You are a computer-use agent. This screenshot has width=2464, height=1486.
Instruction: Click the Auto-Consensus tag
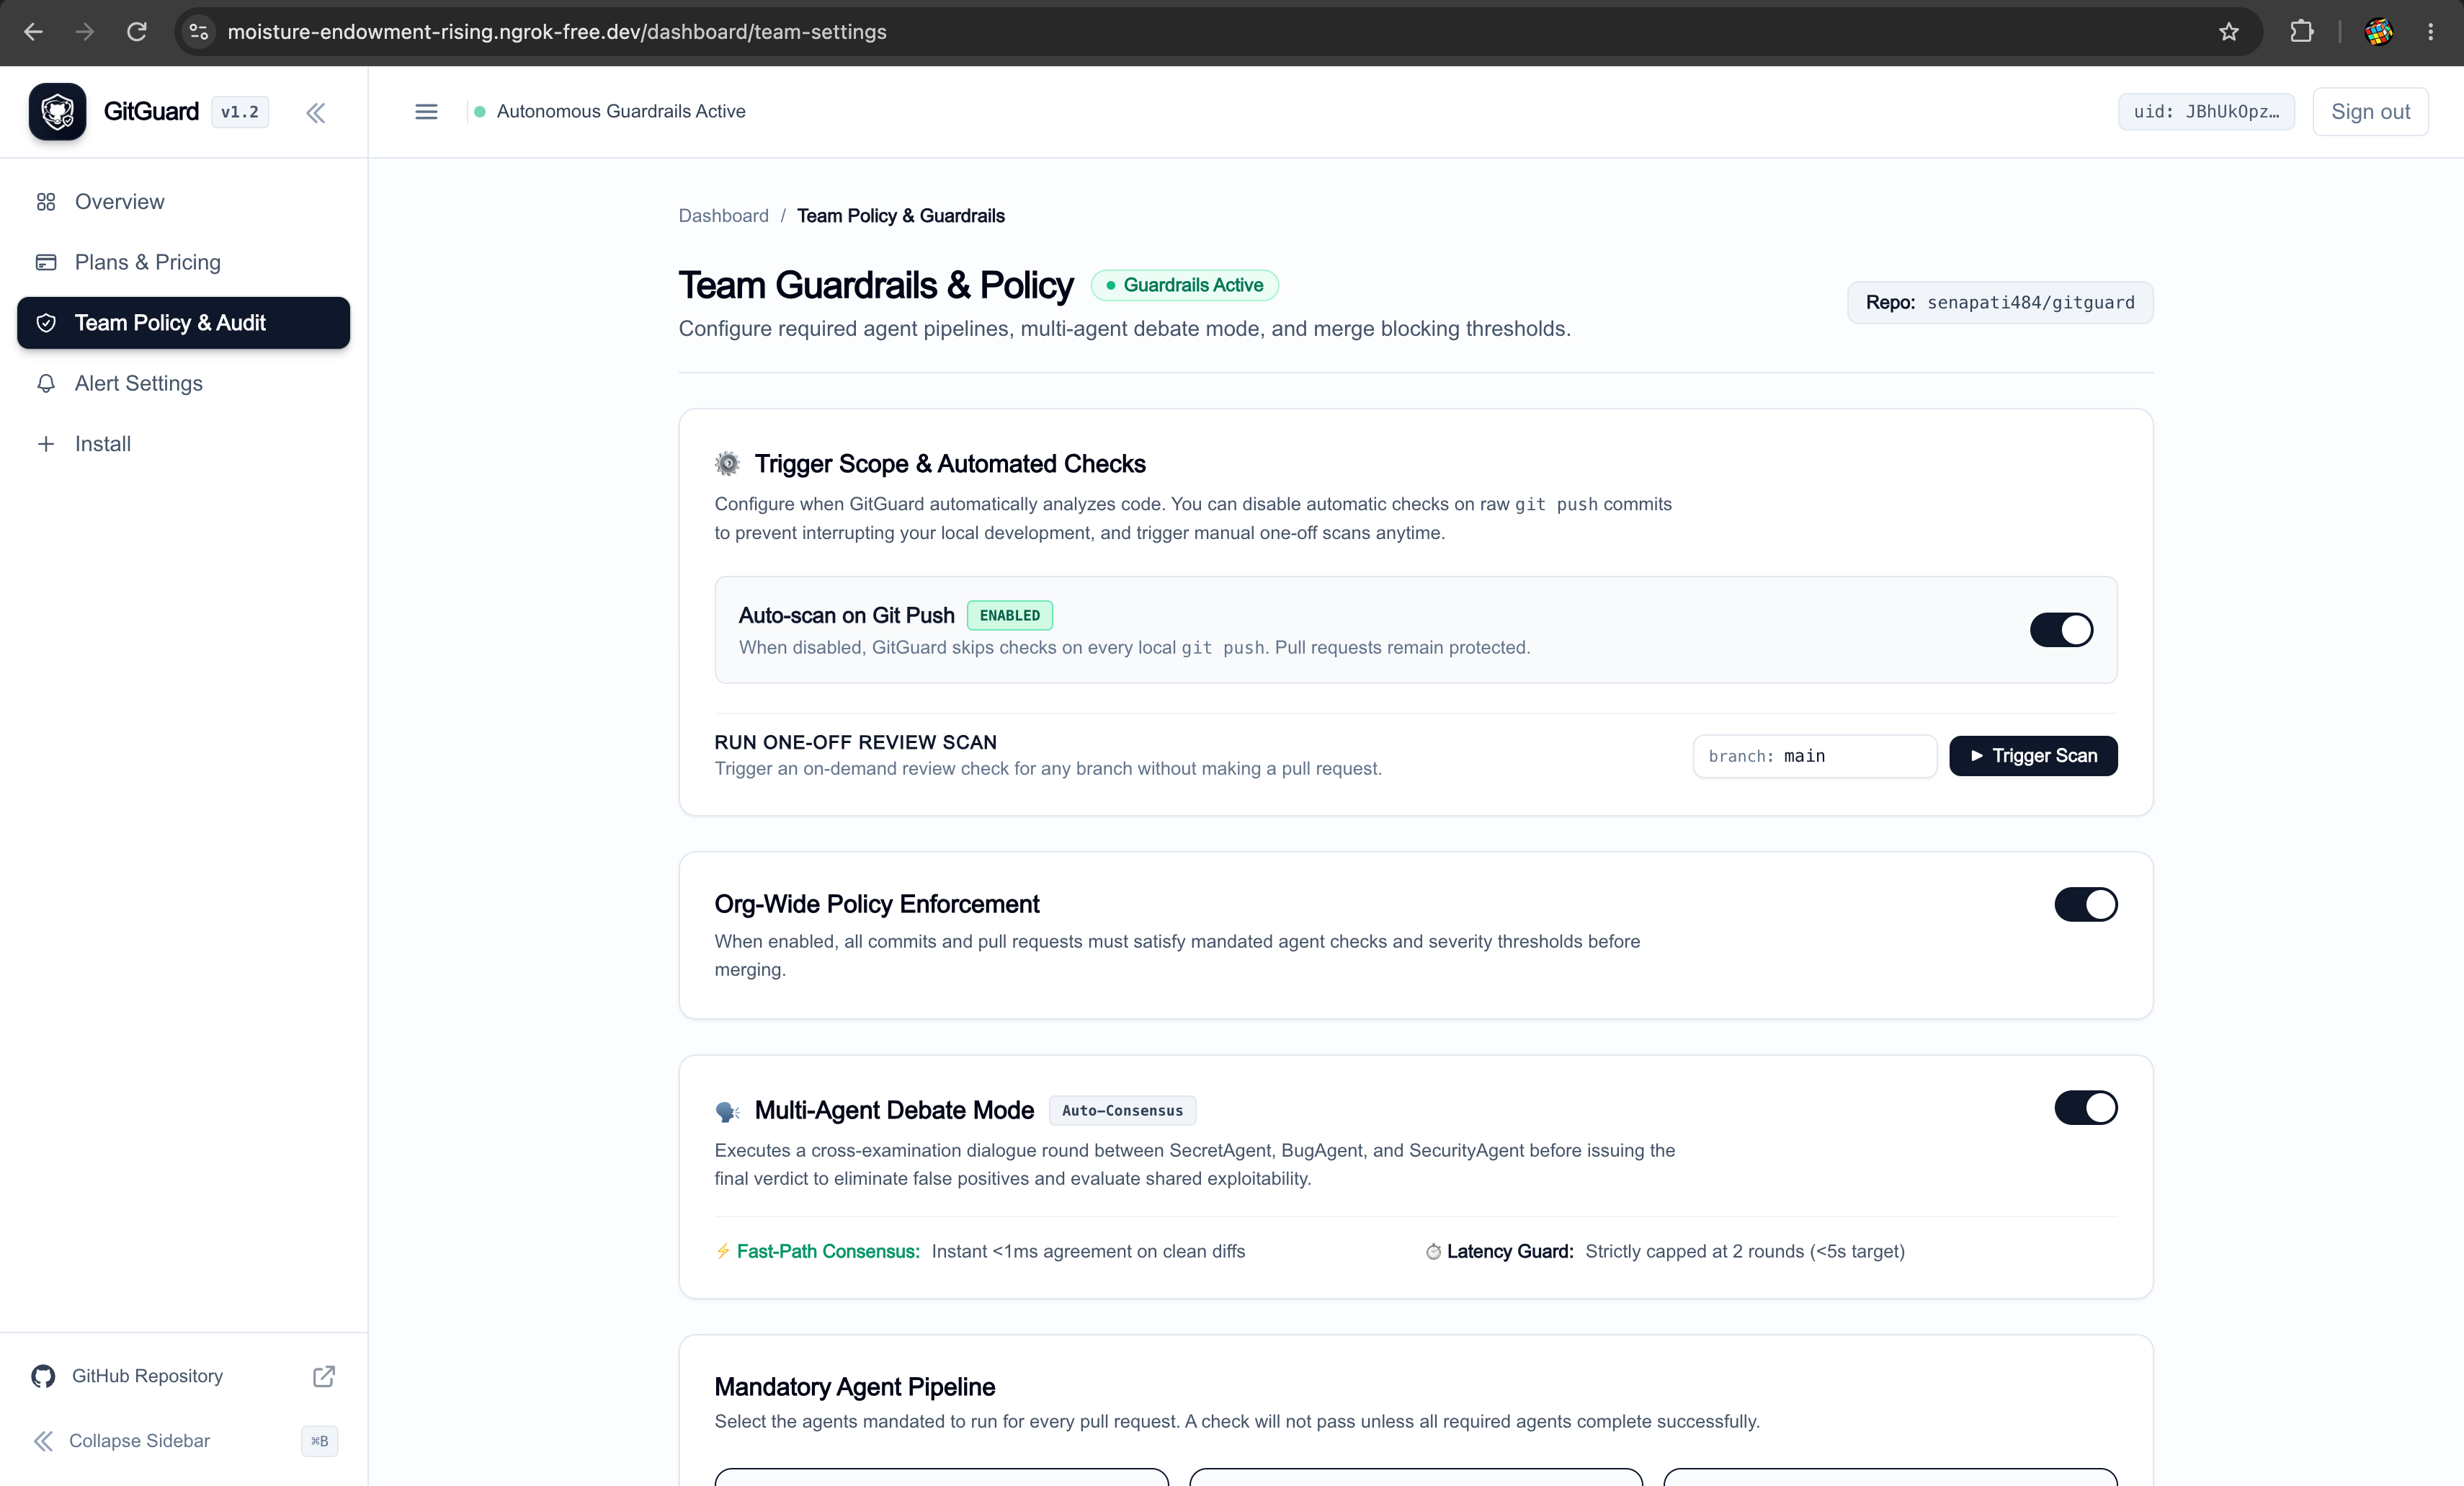[x=1122, y=1111]
